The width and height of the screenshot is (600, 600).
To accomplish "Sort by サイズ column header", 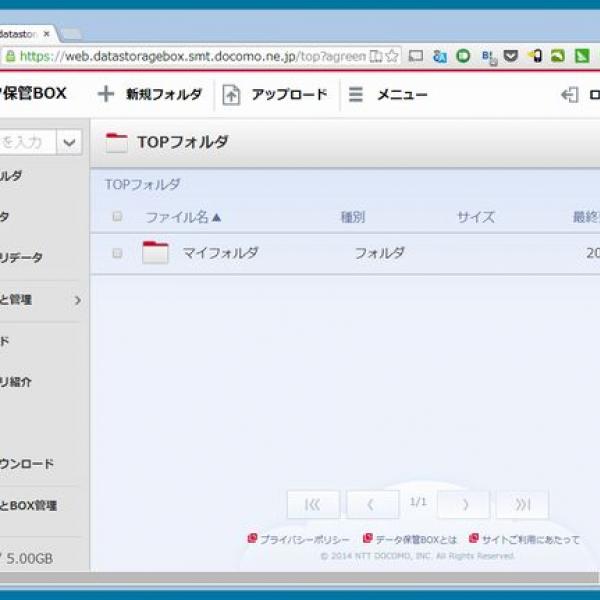I will pyautogui.click(x=476, y=217).
